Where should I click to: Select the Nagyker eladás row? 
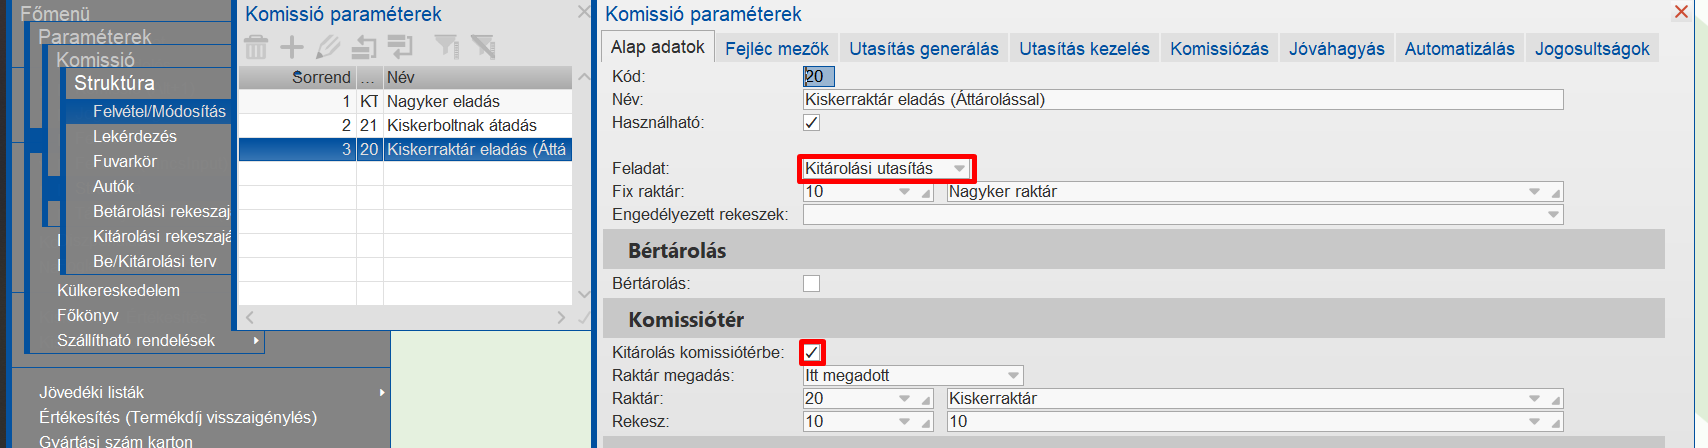coord(443,102)
